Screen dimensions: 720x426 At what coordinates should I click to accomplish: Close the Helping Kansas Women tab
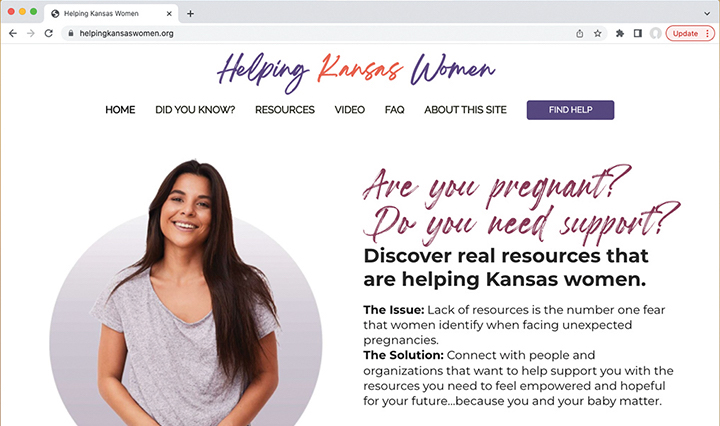point(169,14)
